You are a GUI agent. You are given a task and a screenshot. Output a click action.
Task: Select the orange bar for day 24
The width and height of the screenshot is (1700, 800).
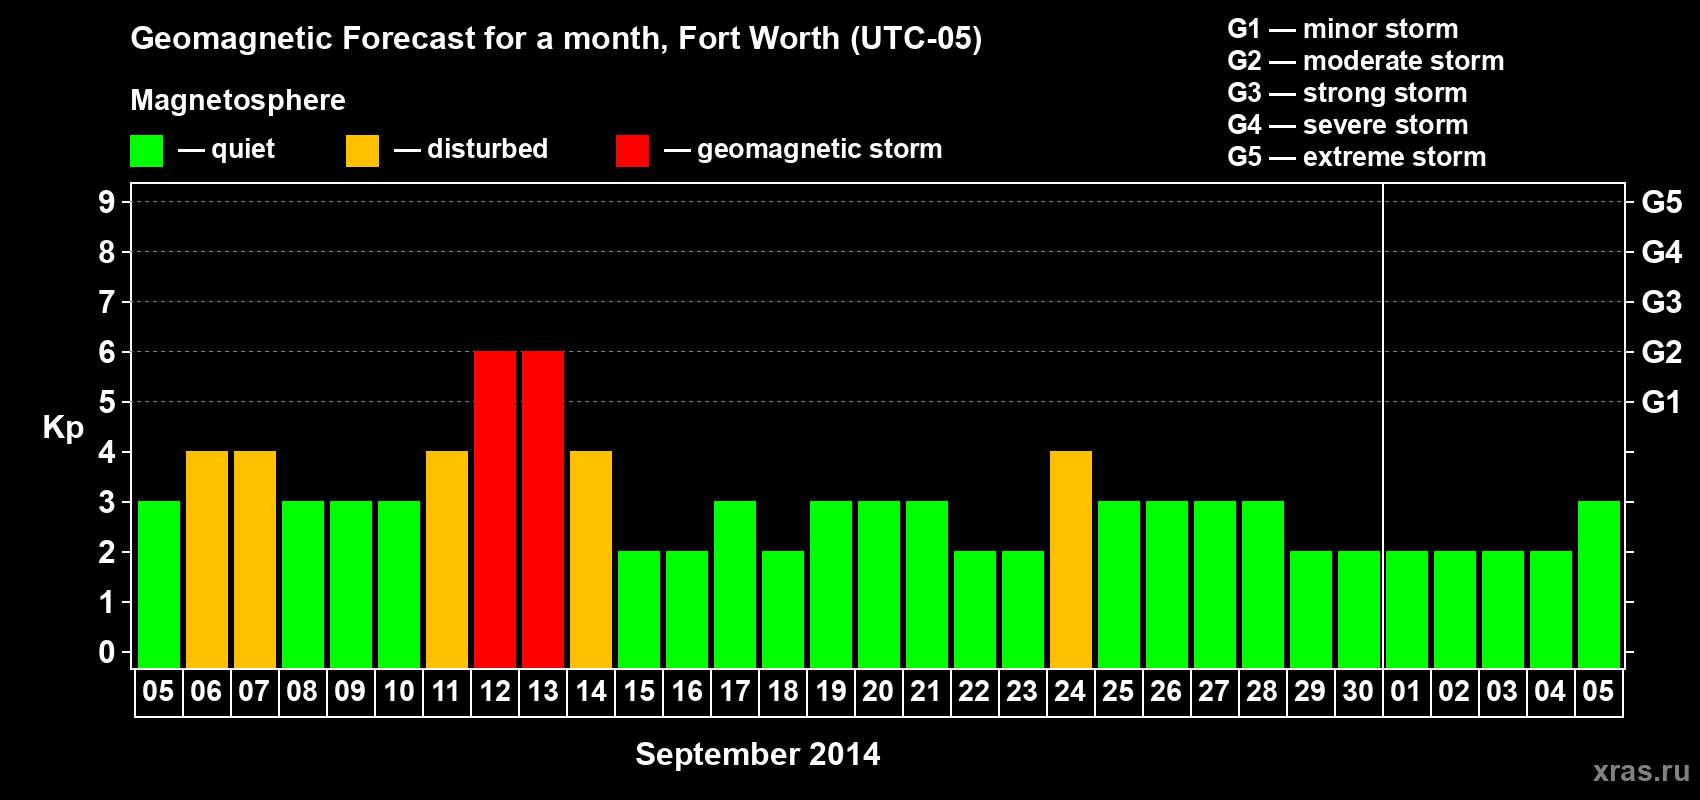1071,560
